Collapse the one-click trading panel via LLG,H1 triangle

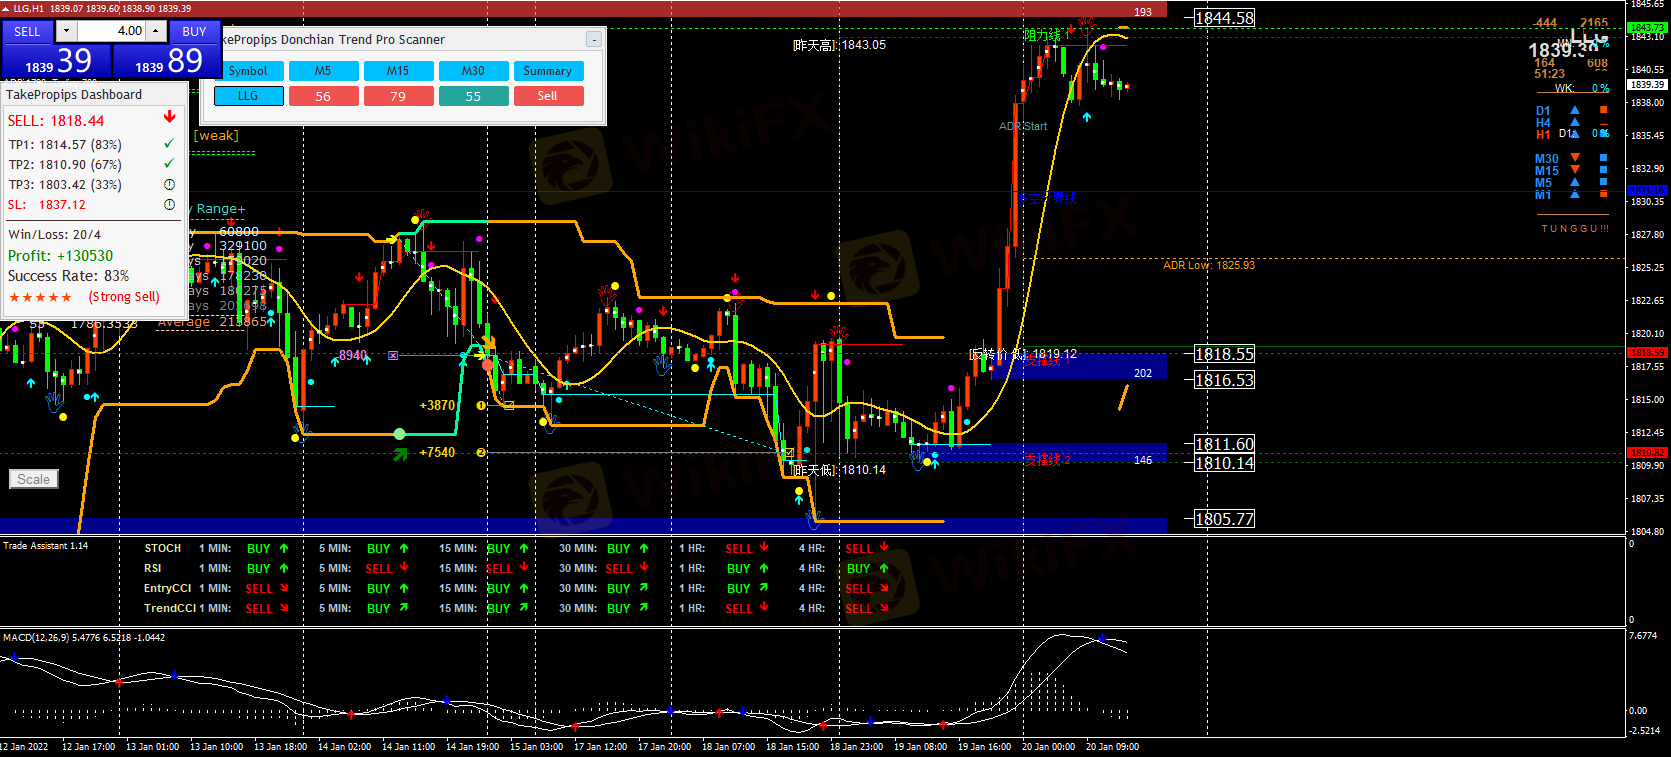pos(6,9)
